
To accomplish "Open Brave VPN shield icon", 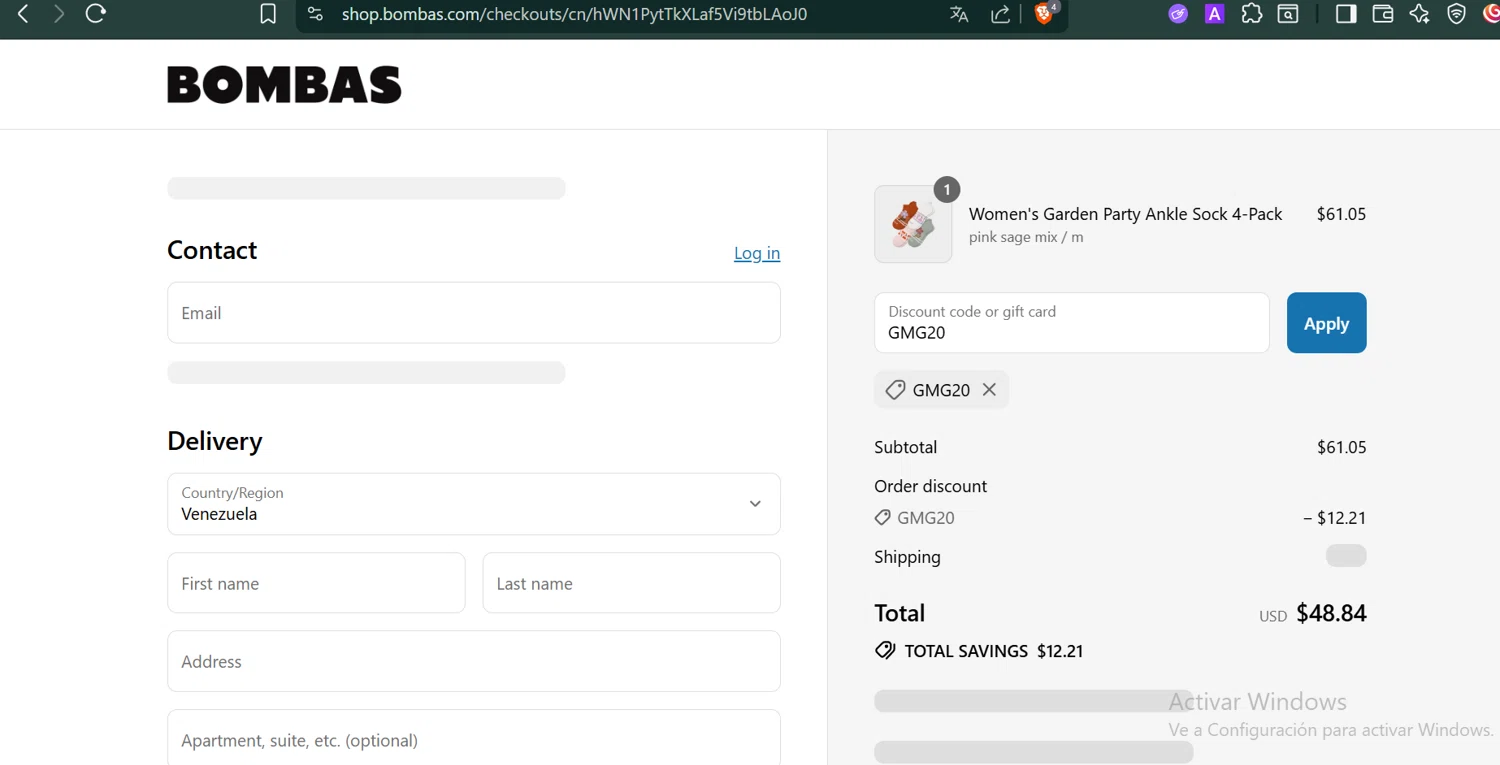I will point(1456,14).
